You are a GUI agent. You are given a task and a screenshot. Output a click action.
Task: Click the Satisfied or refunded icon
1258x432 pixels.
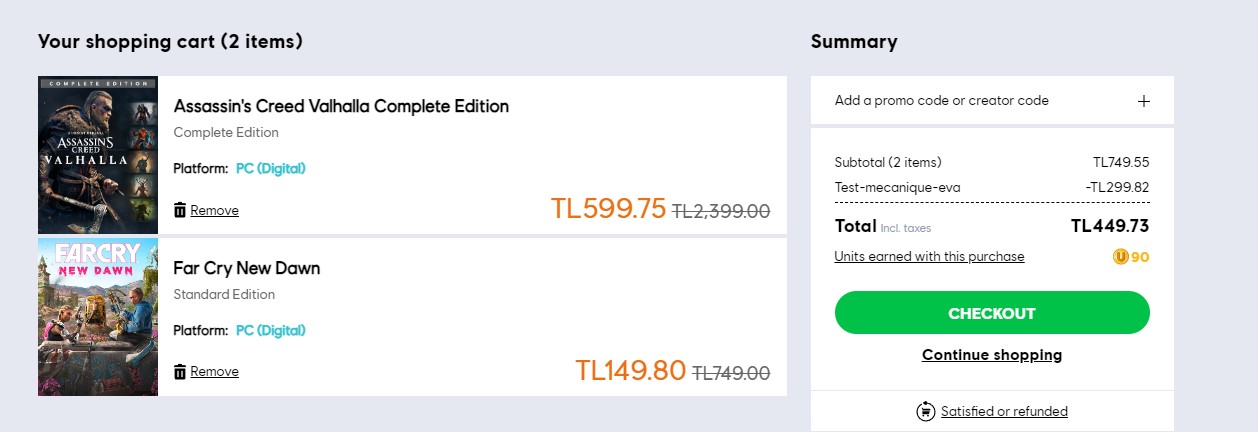pyautogui.click(x=925, y=411)
